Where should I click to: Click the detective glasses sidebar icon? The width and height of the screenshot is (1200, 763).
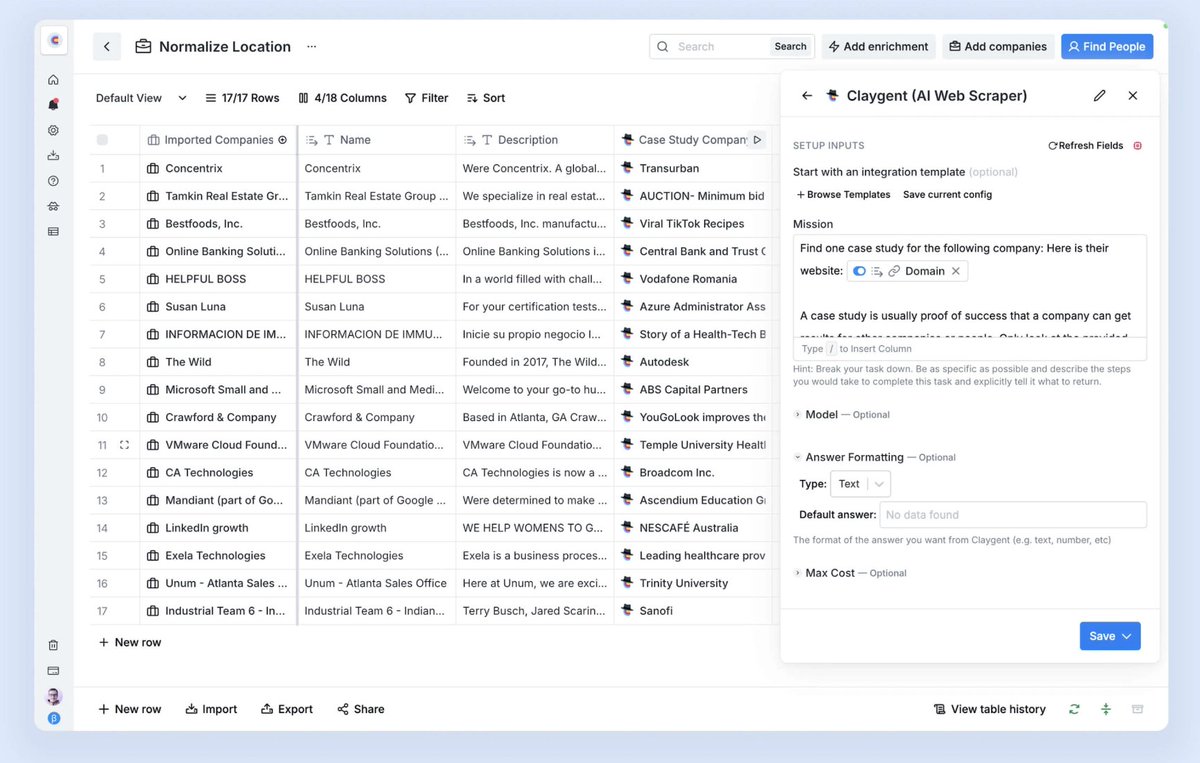pyautogui.click(x=53, y=206)
